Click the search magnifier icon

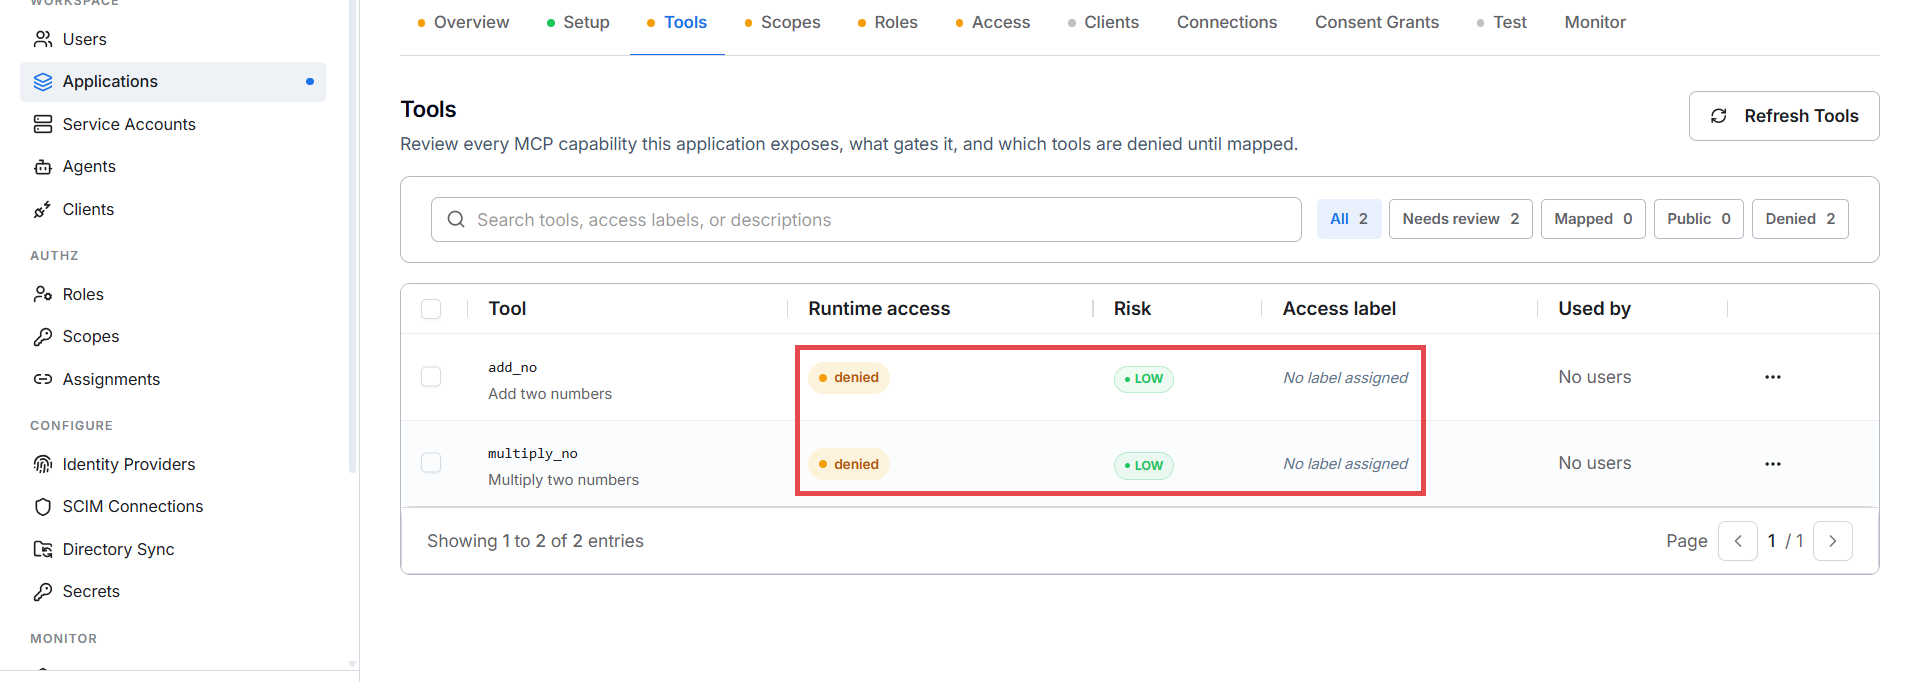[456, 219]
